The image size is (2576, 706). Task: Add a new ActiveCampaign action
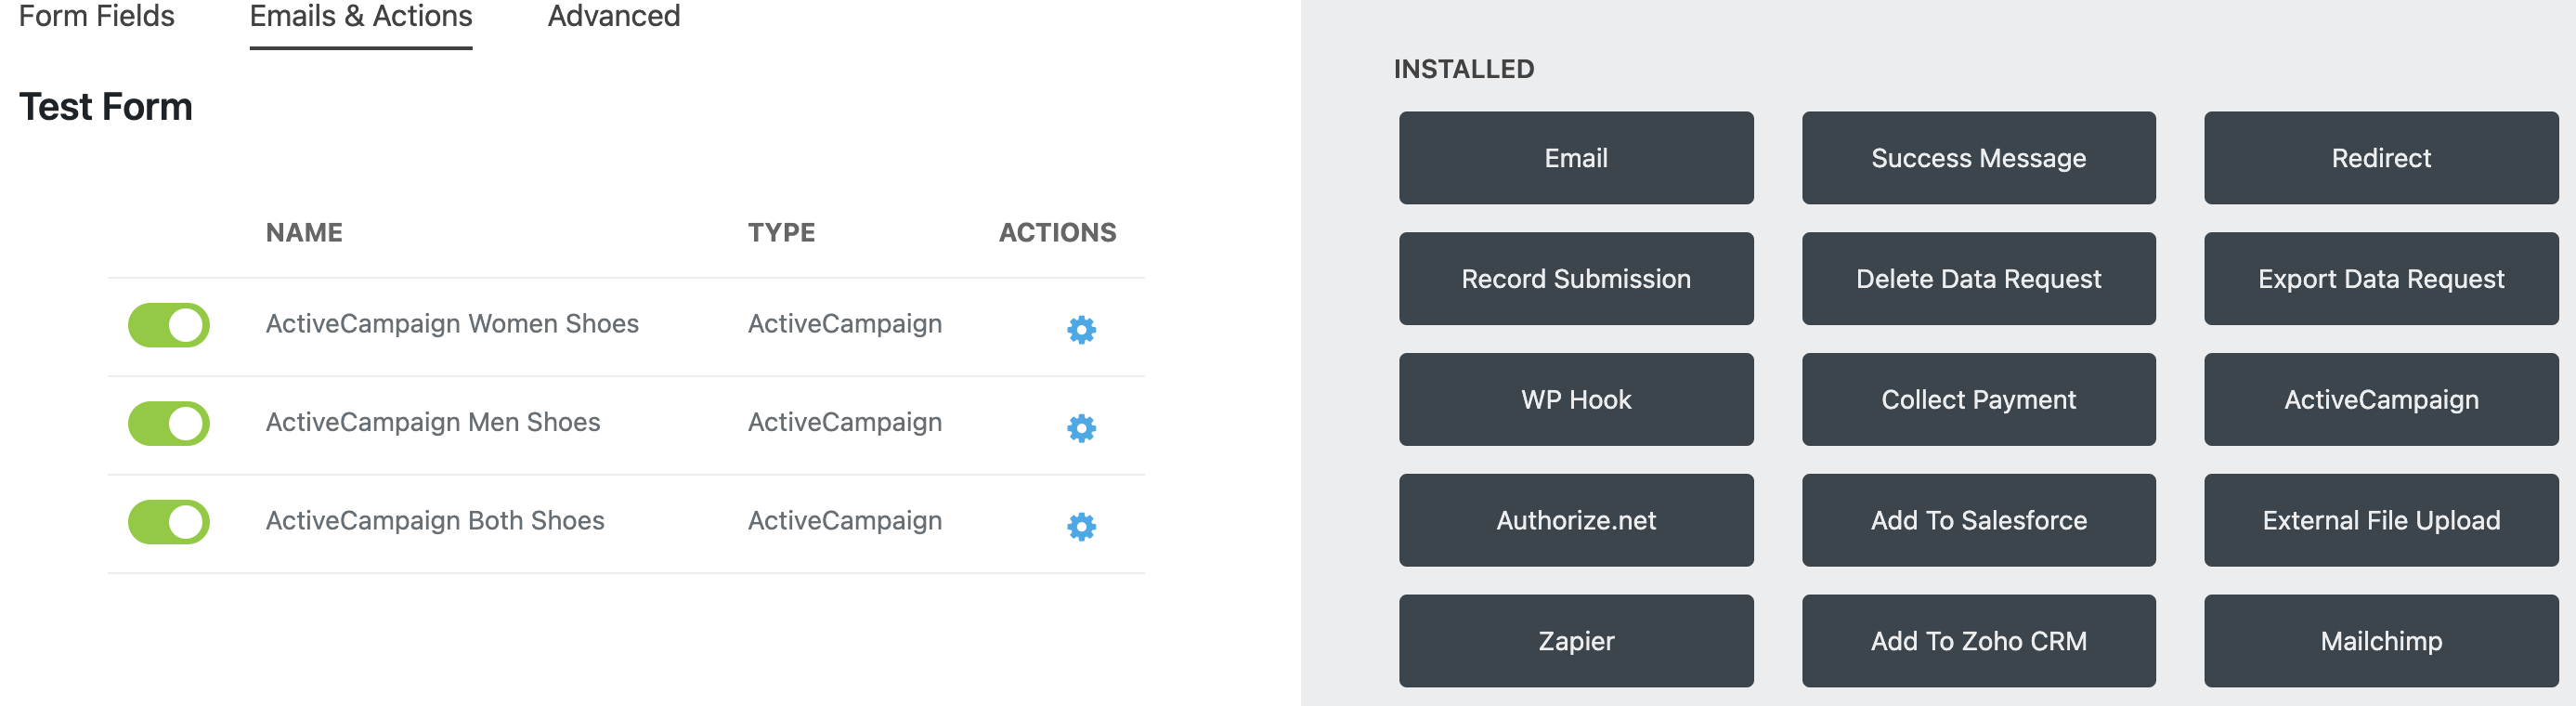tap(2380, 399)
